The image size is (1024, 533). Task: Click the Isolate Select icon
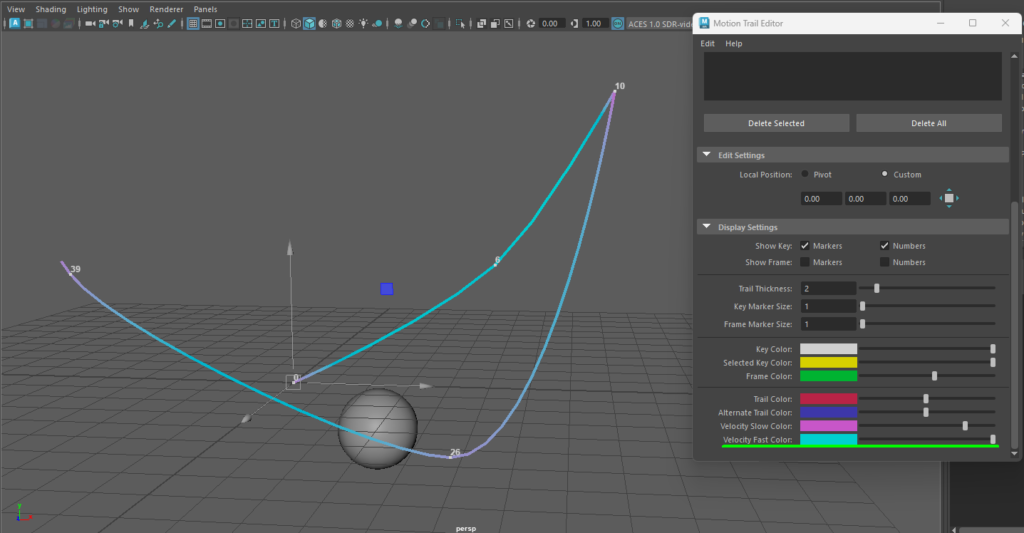coord(460,23)
